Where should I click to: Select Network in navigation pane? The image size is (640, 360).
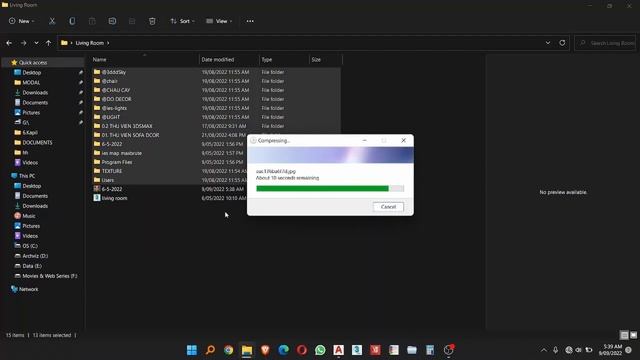(28, 289)
